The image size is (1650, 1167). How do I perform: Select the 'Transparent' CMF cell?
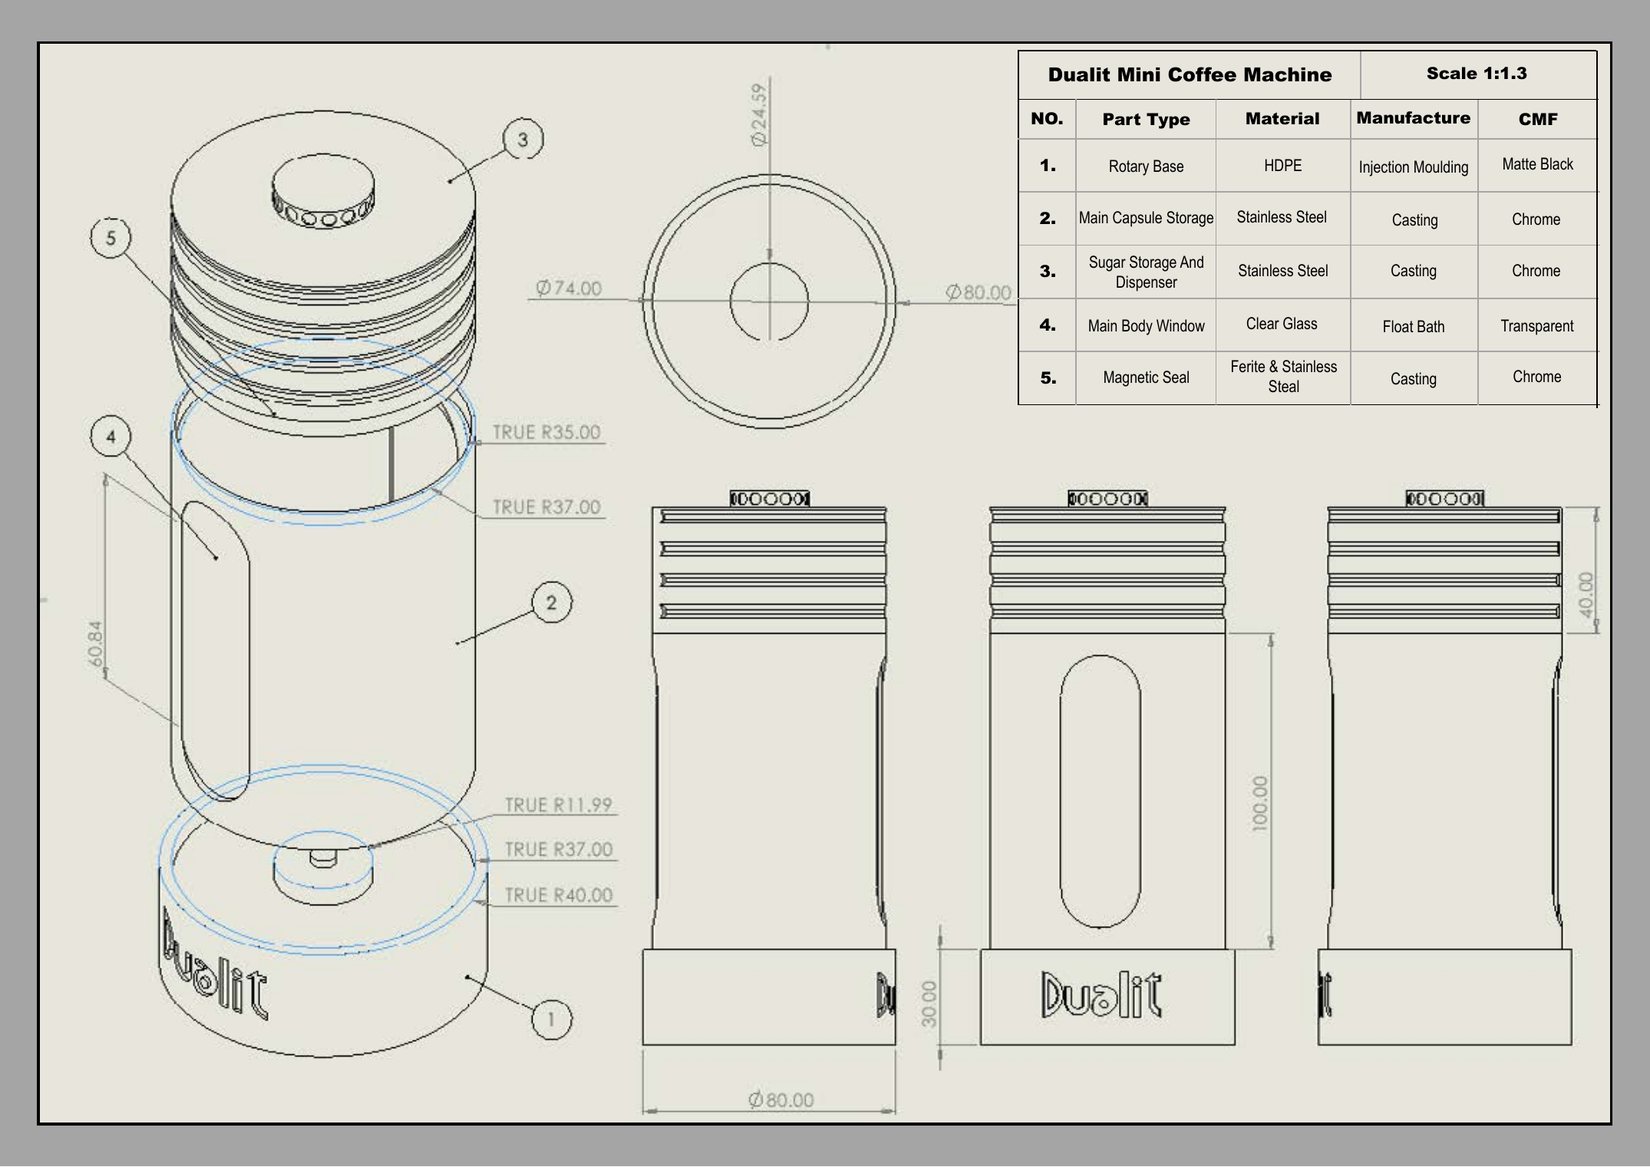[x=1537, y=326]
